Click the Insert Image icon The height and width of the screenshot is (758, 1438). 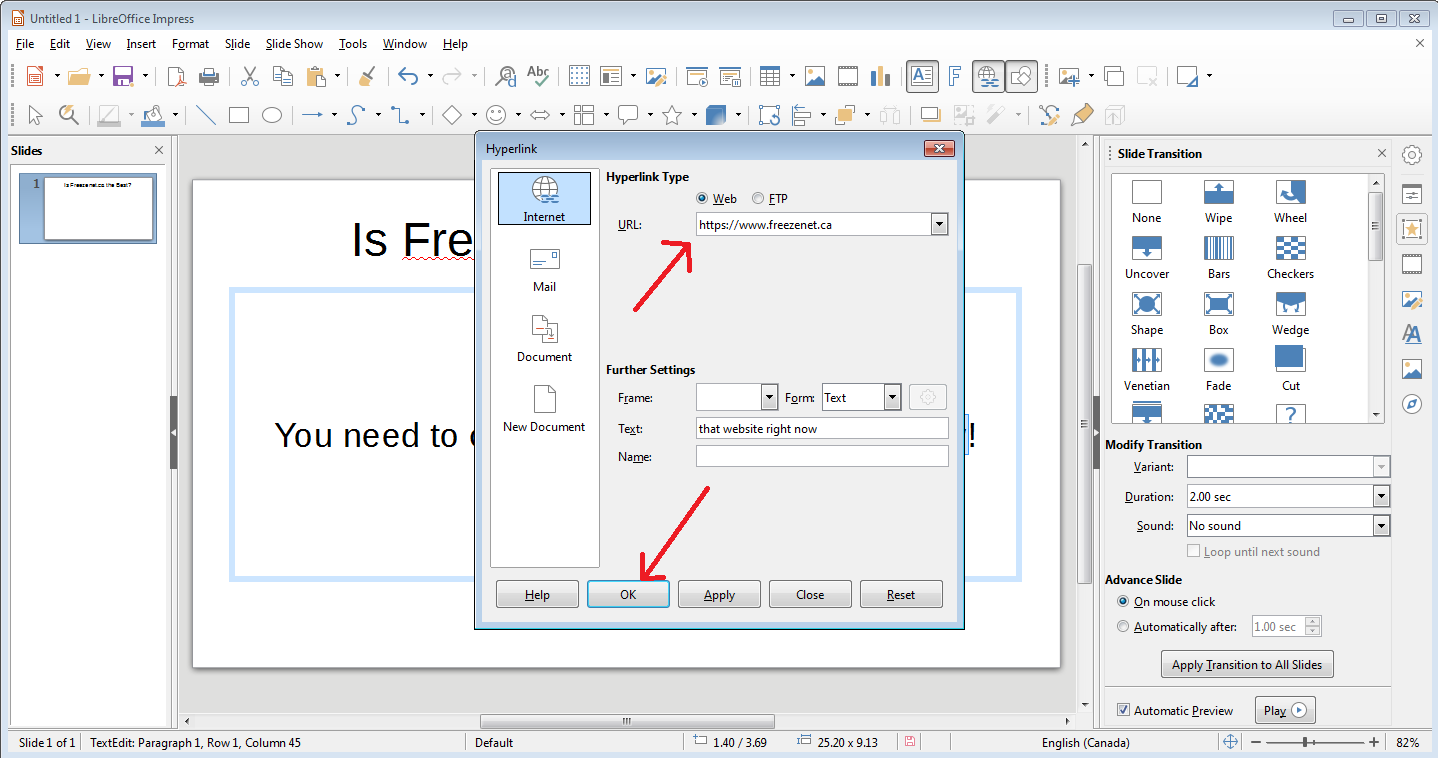815,76
